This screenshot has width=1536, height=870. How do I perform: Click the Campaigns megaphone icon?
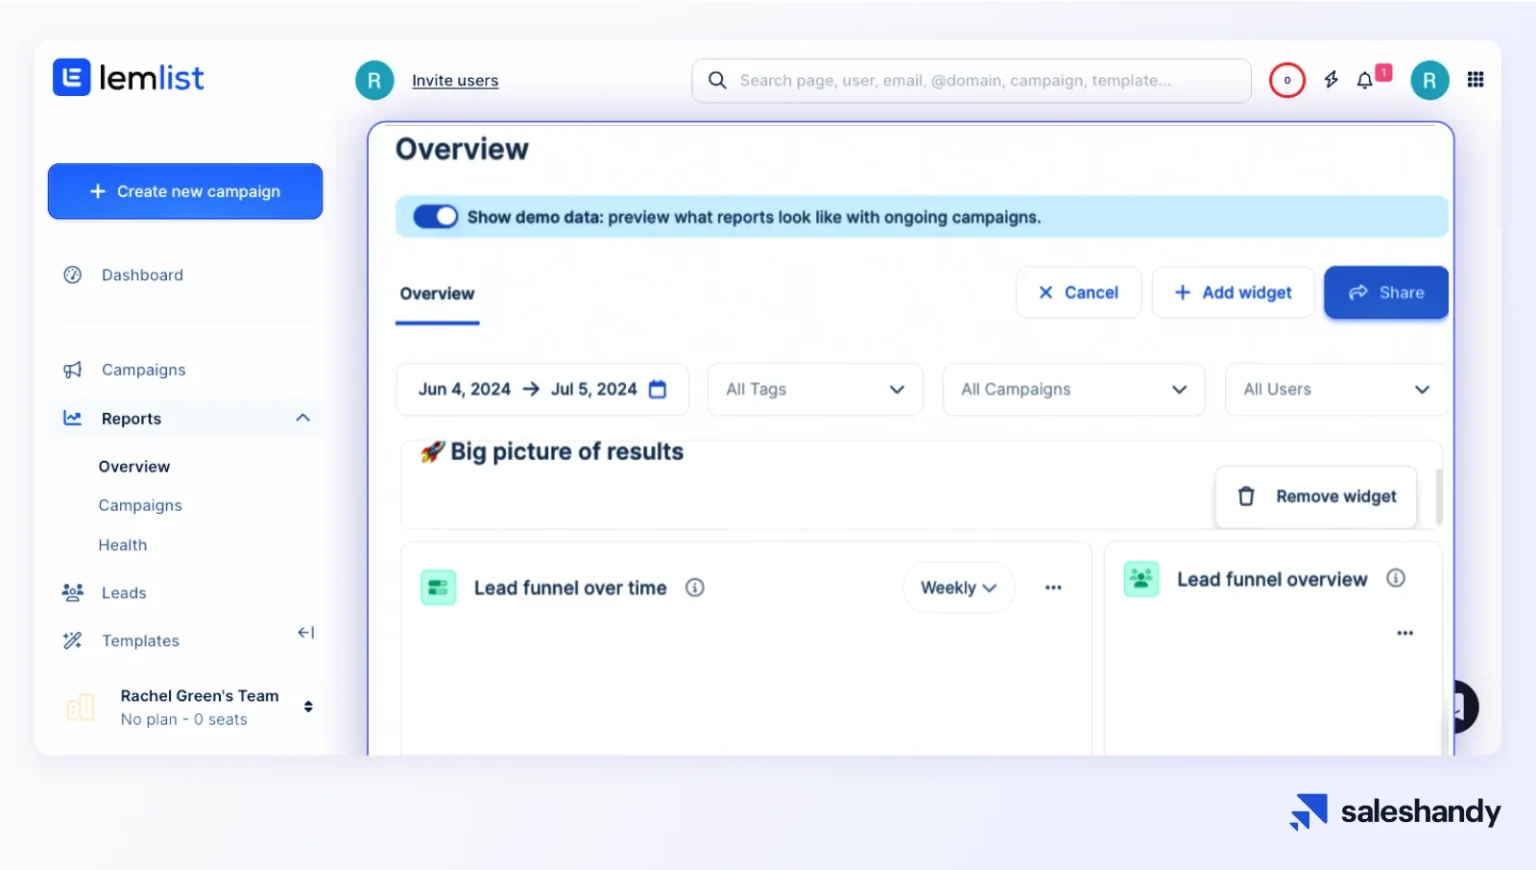pyautogui.click(x=72, y=369)
